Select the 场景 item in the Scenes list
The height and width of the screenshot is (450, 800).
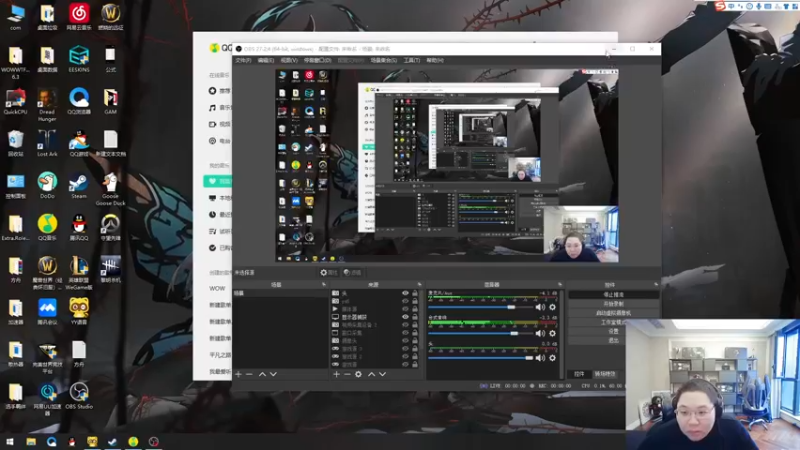280,293
